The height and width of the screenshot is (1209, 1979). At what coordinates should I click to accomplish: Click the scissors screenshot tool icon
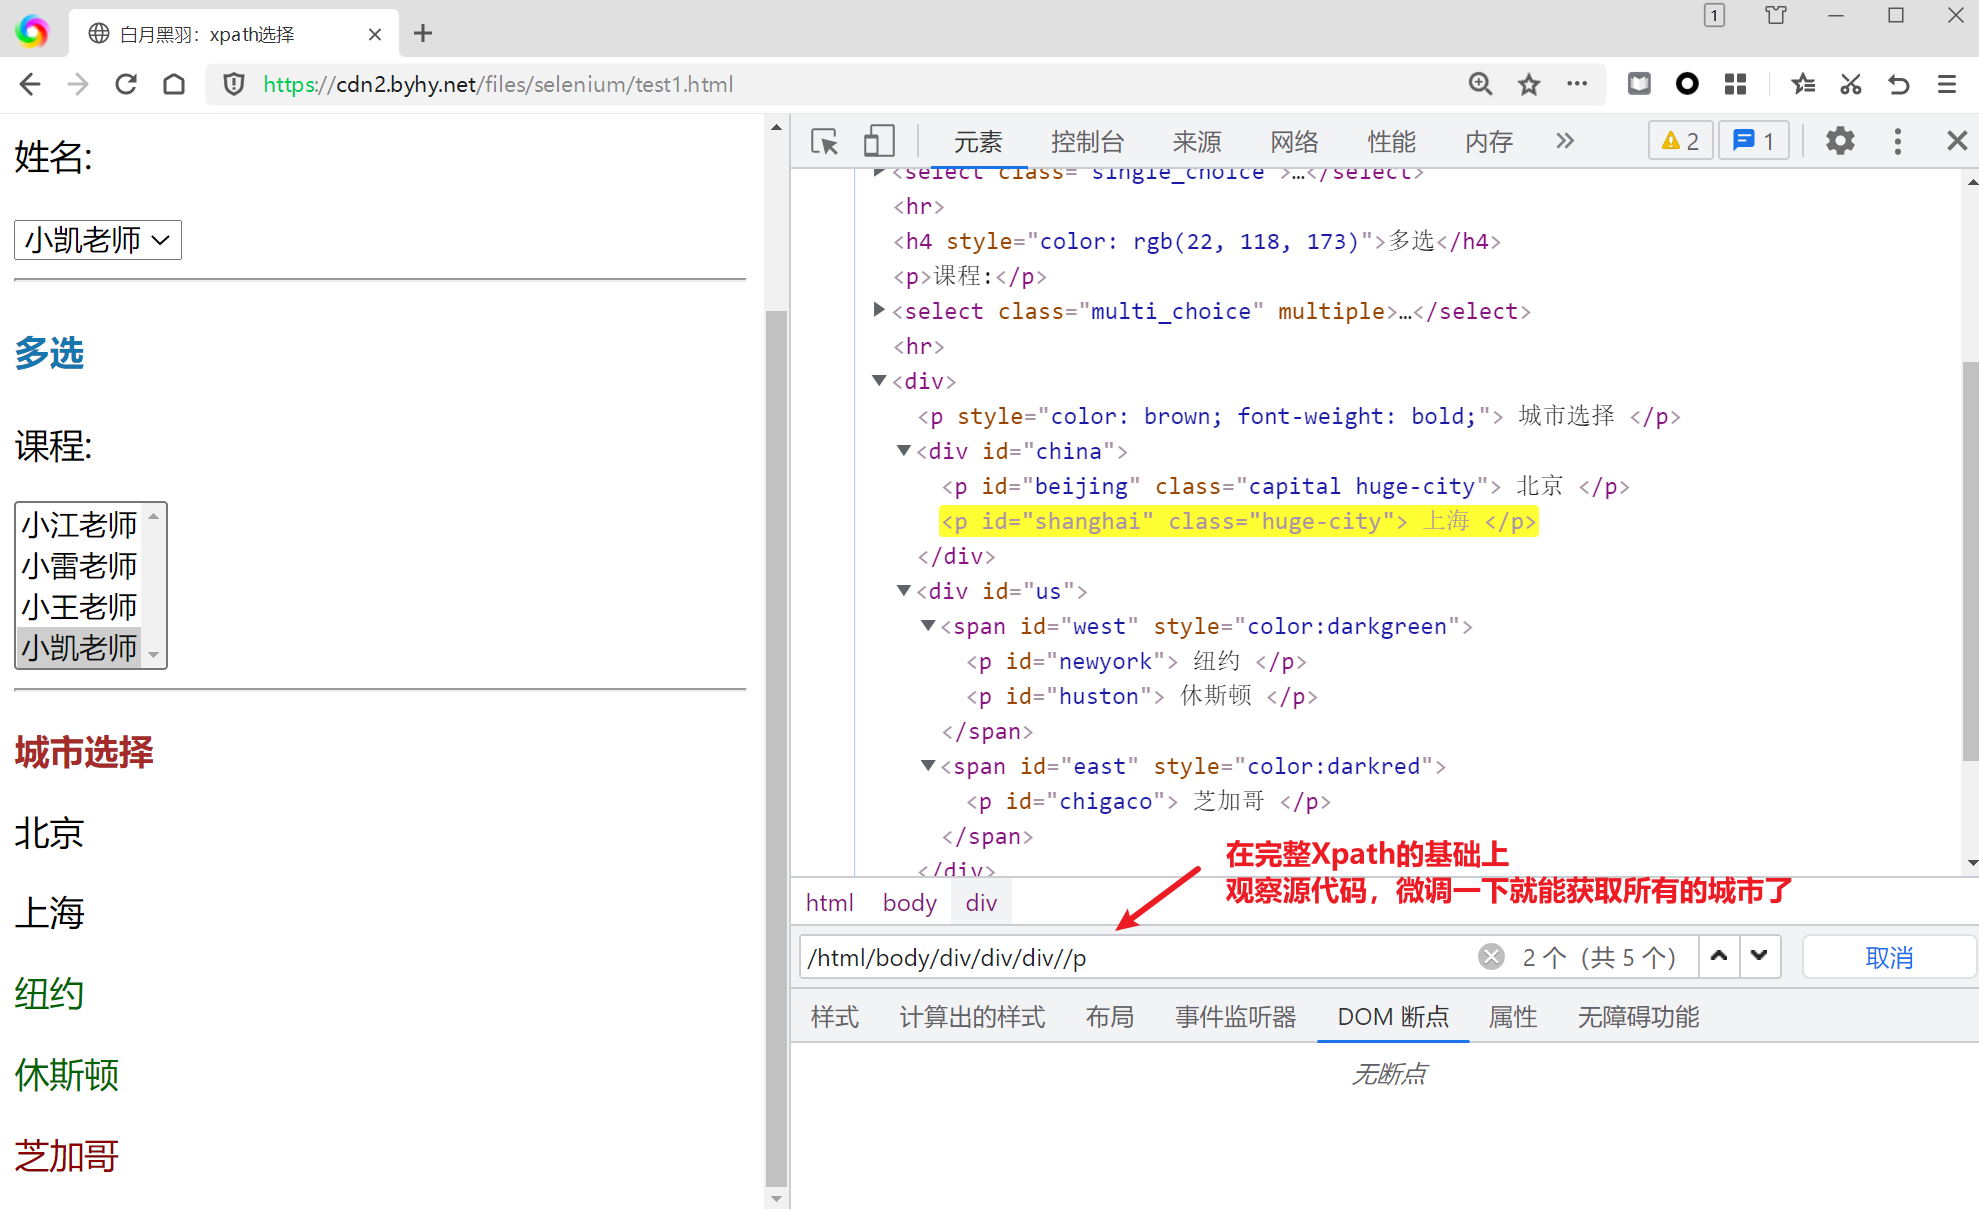click(x=1851, y=85)
